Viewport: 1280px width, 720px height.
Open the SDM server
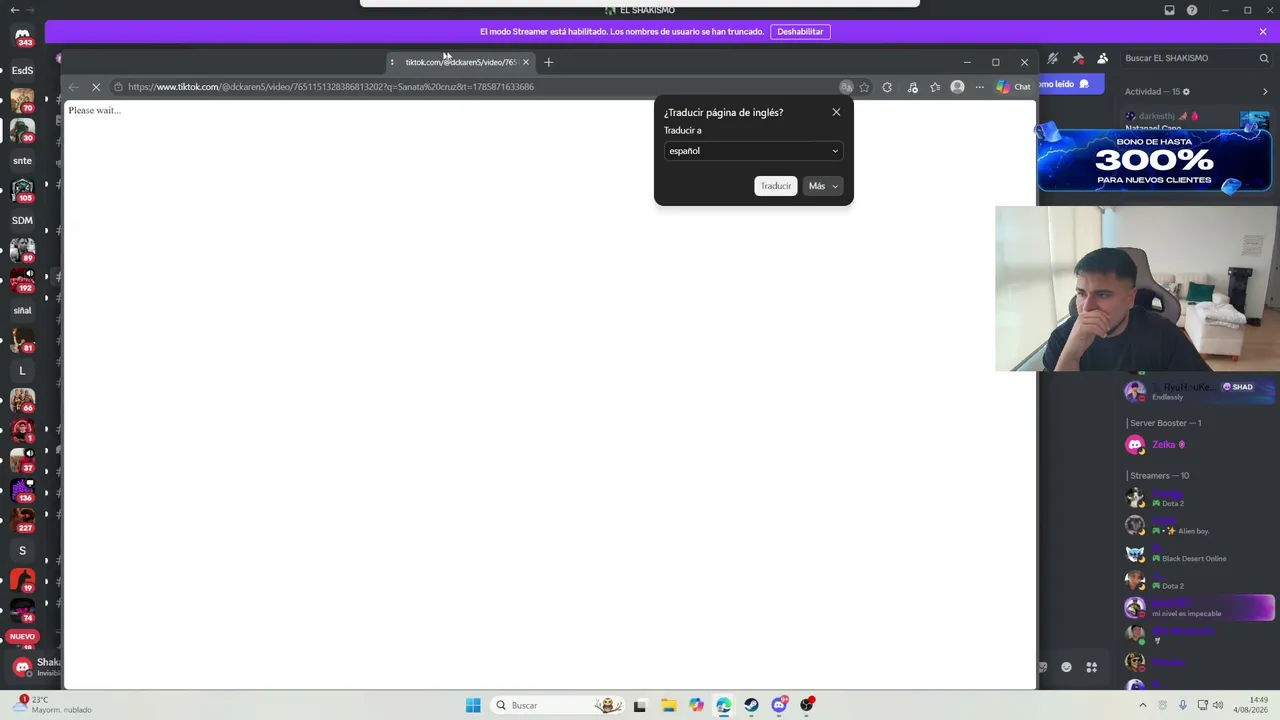pos(22,221)
